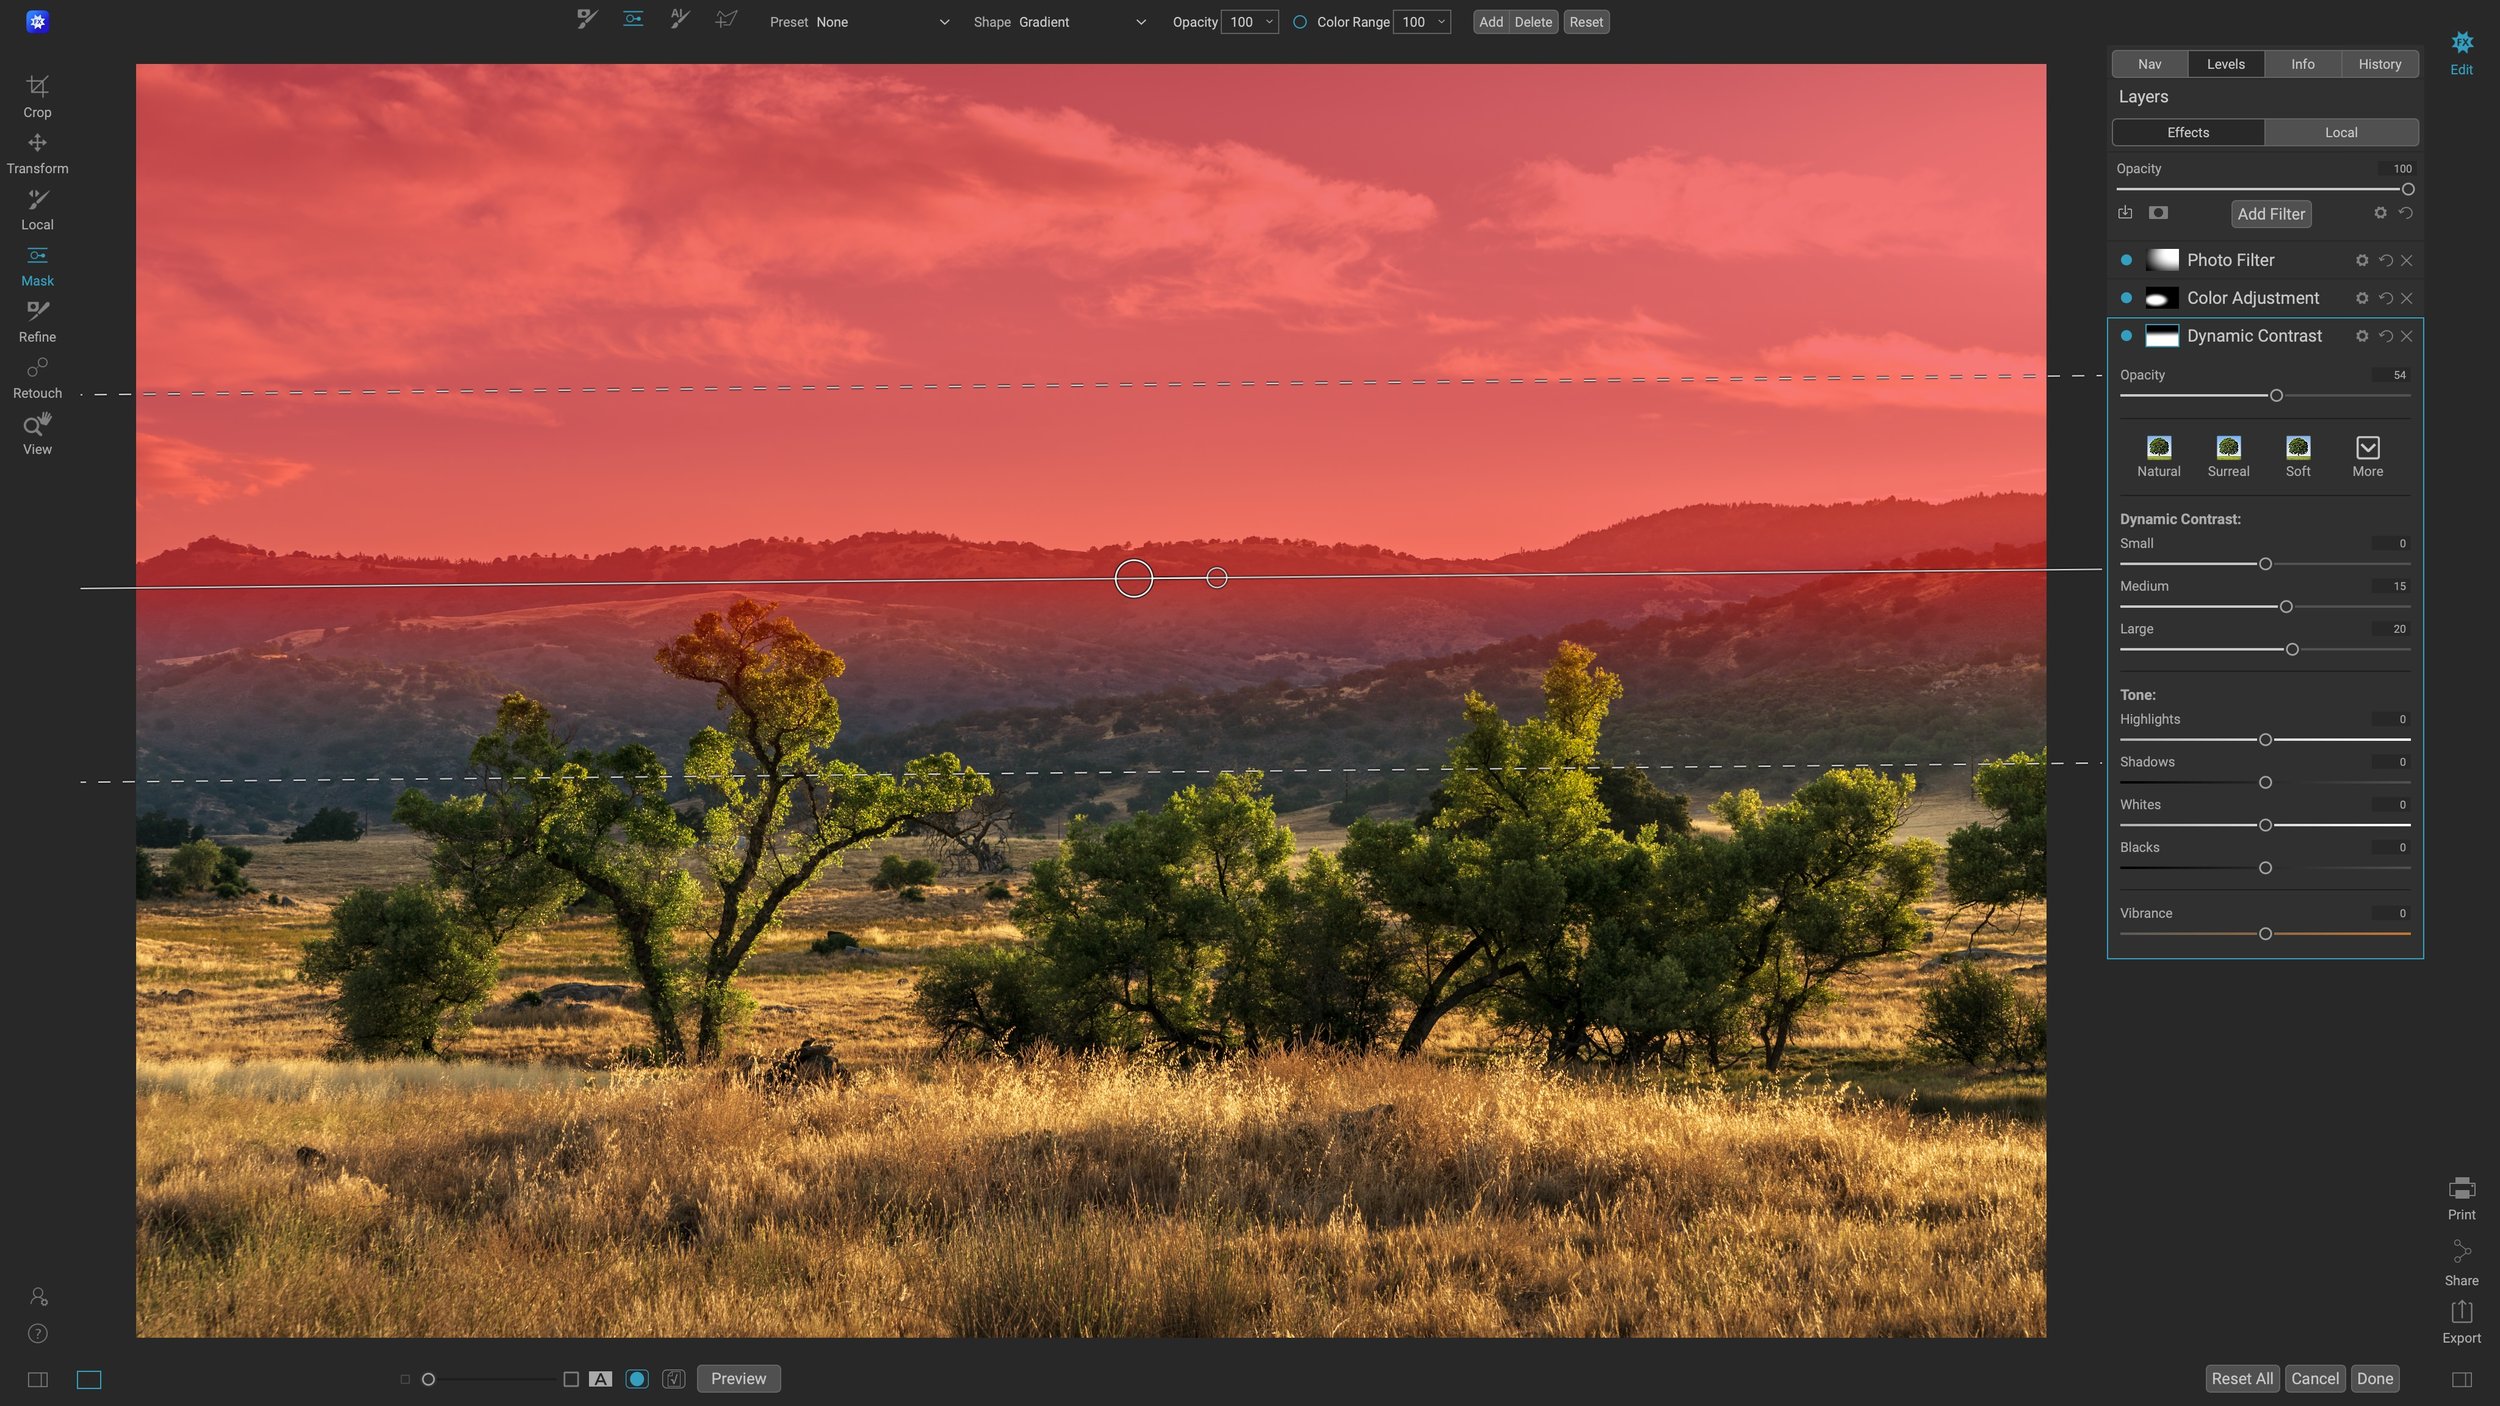
Task: Hide the Dynamic Contrast filter
Action: (2126, 335)
